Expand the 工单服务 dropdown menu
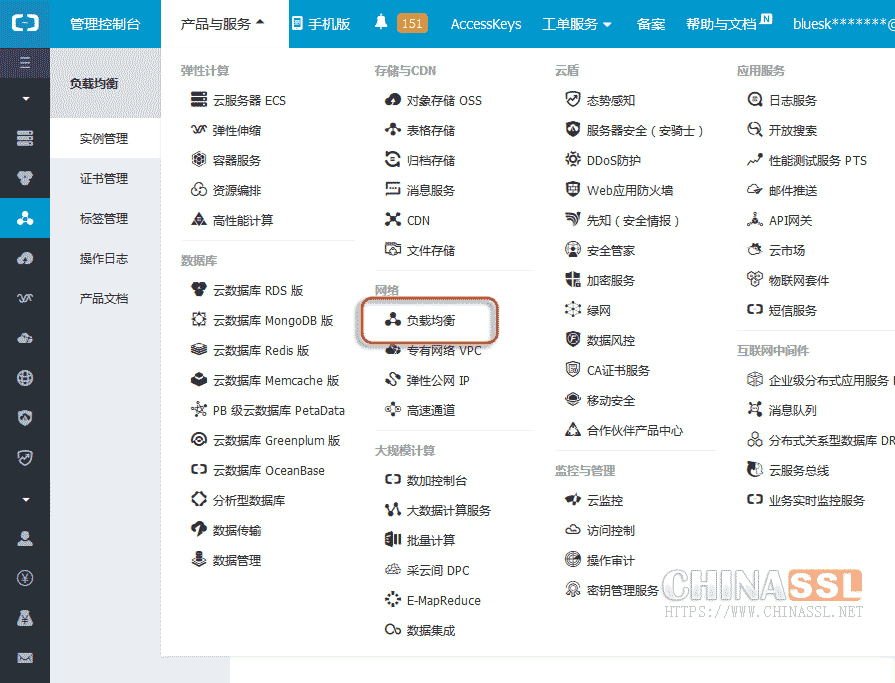Screen dimensions: 895x683 [x=576, y=24]
